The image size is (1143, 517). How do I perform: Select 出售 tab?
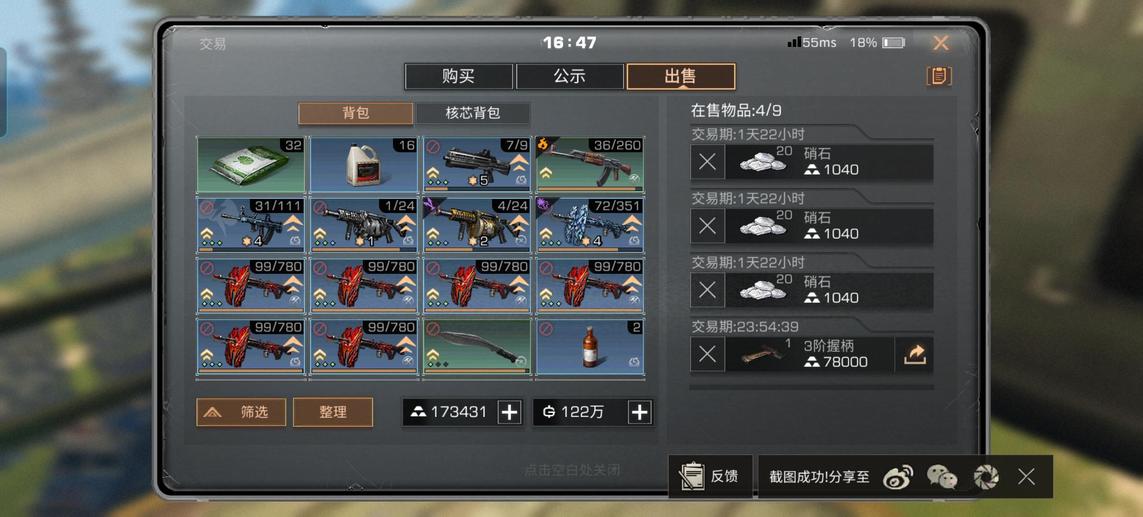[680, 77]
